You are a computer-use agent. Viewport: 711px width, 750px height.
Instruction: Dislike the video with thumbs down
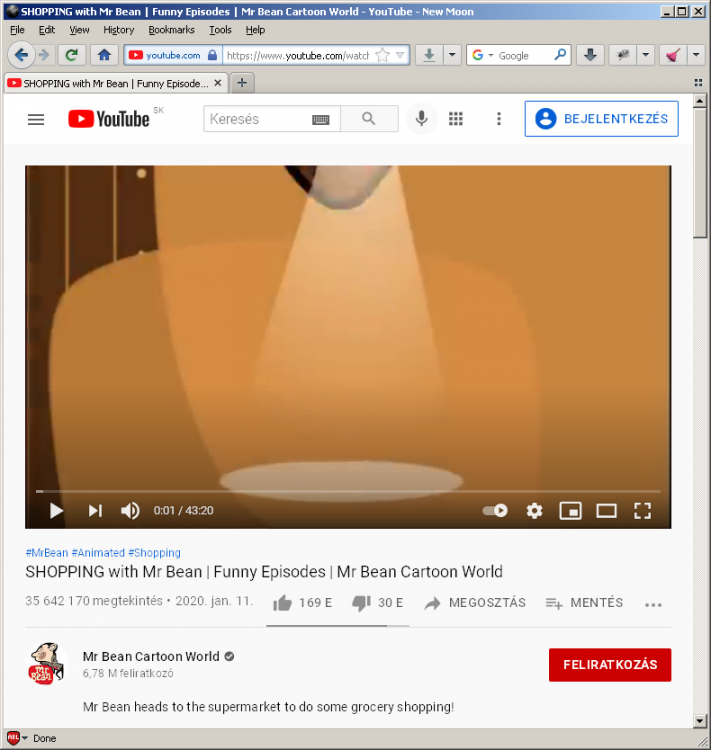pos(361,604)
